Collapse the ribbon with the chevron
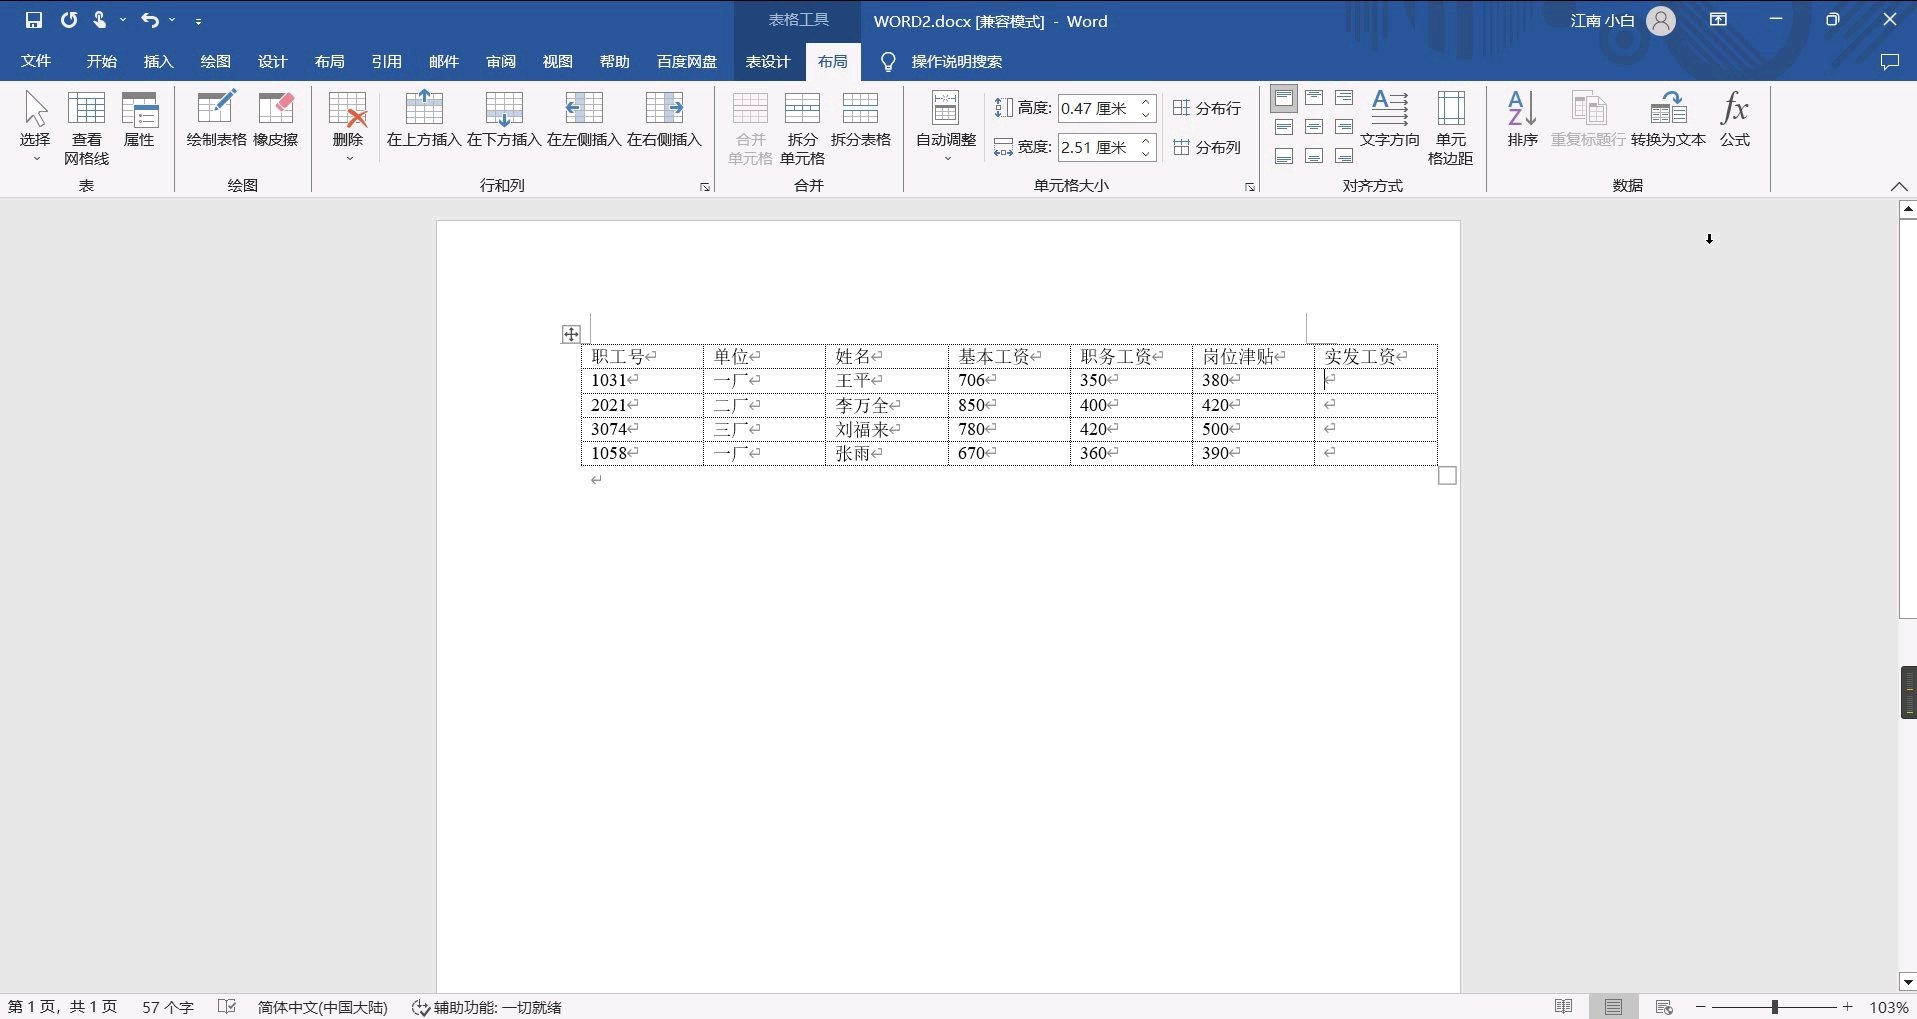Screen dimensions: 1917x1019 (1899, 187)
